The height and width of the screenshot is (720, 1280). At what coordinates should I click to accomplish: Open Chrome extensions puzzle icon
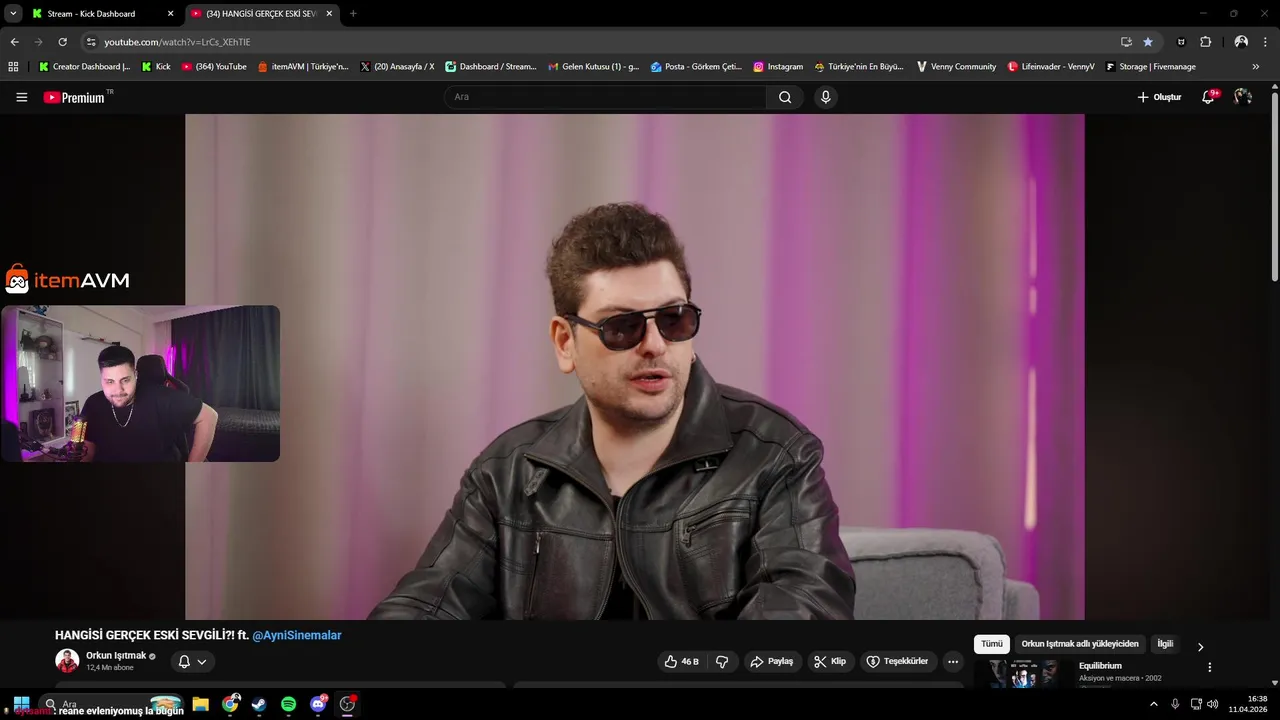(1205, 42)
